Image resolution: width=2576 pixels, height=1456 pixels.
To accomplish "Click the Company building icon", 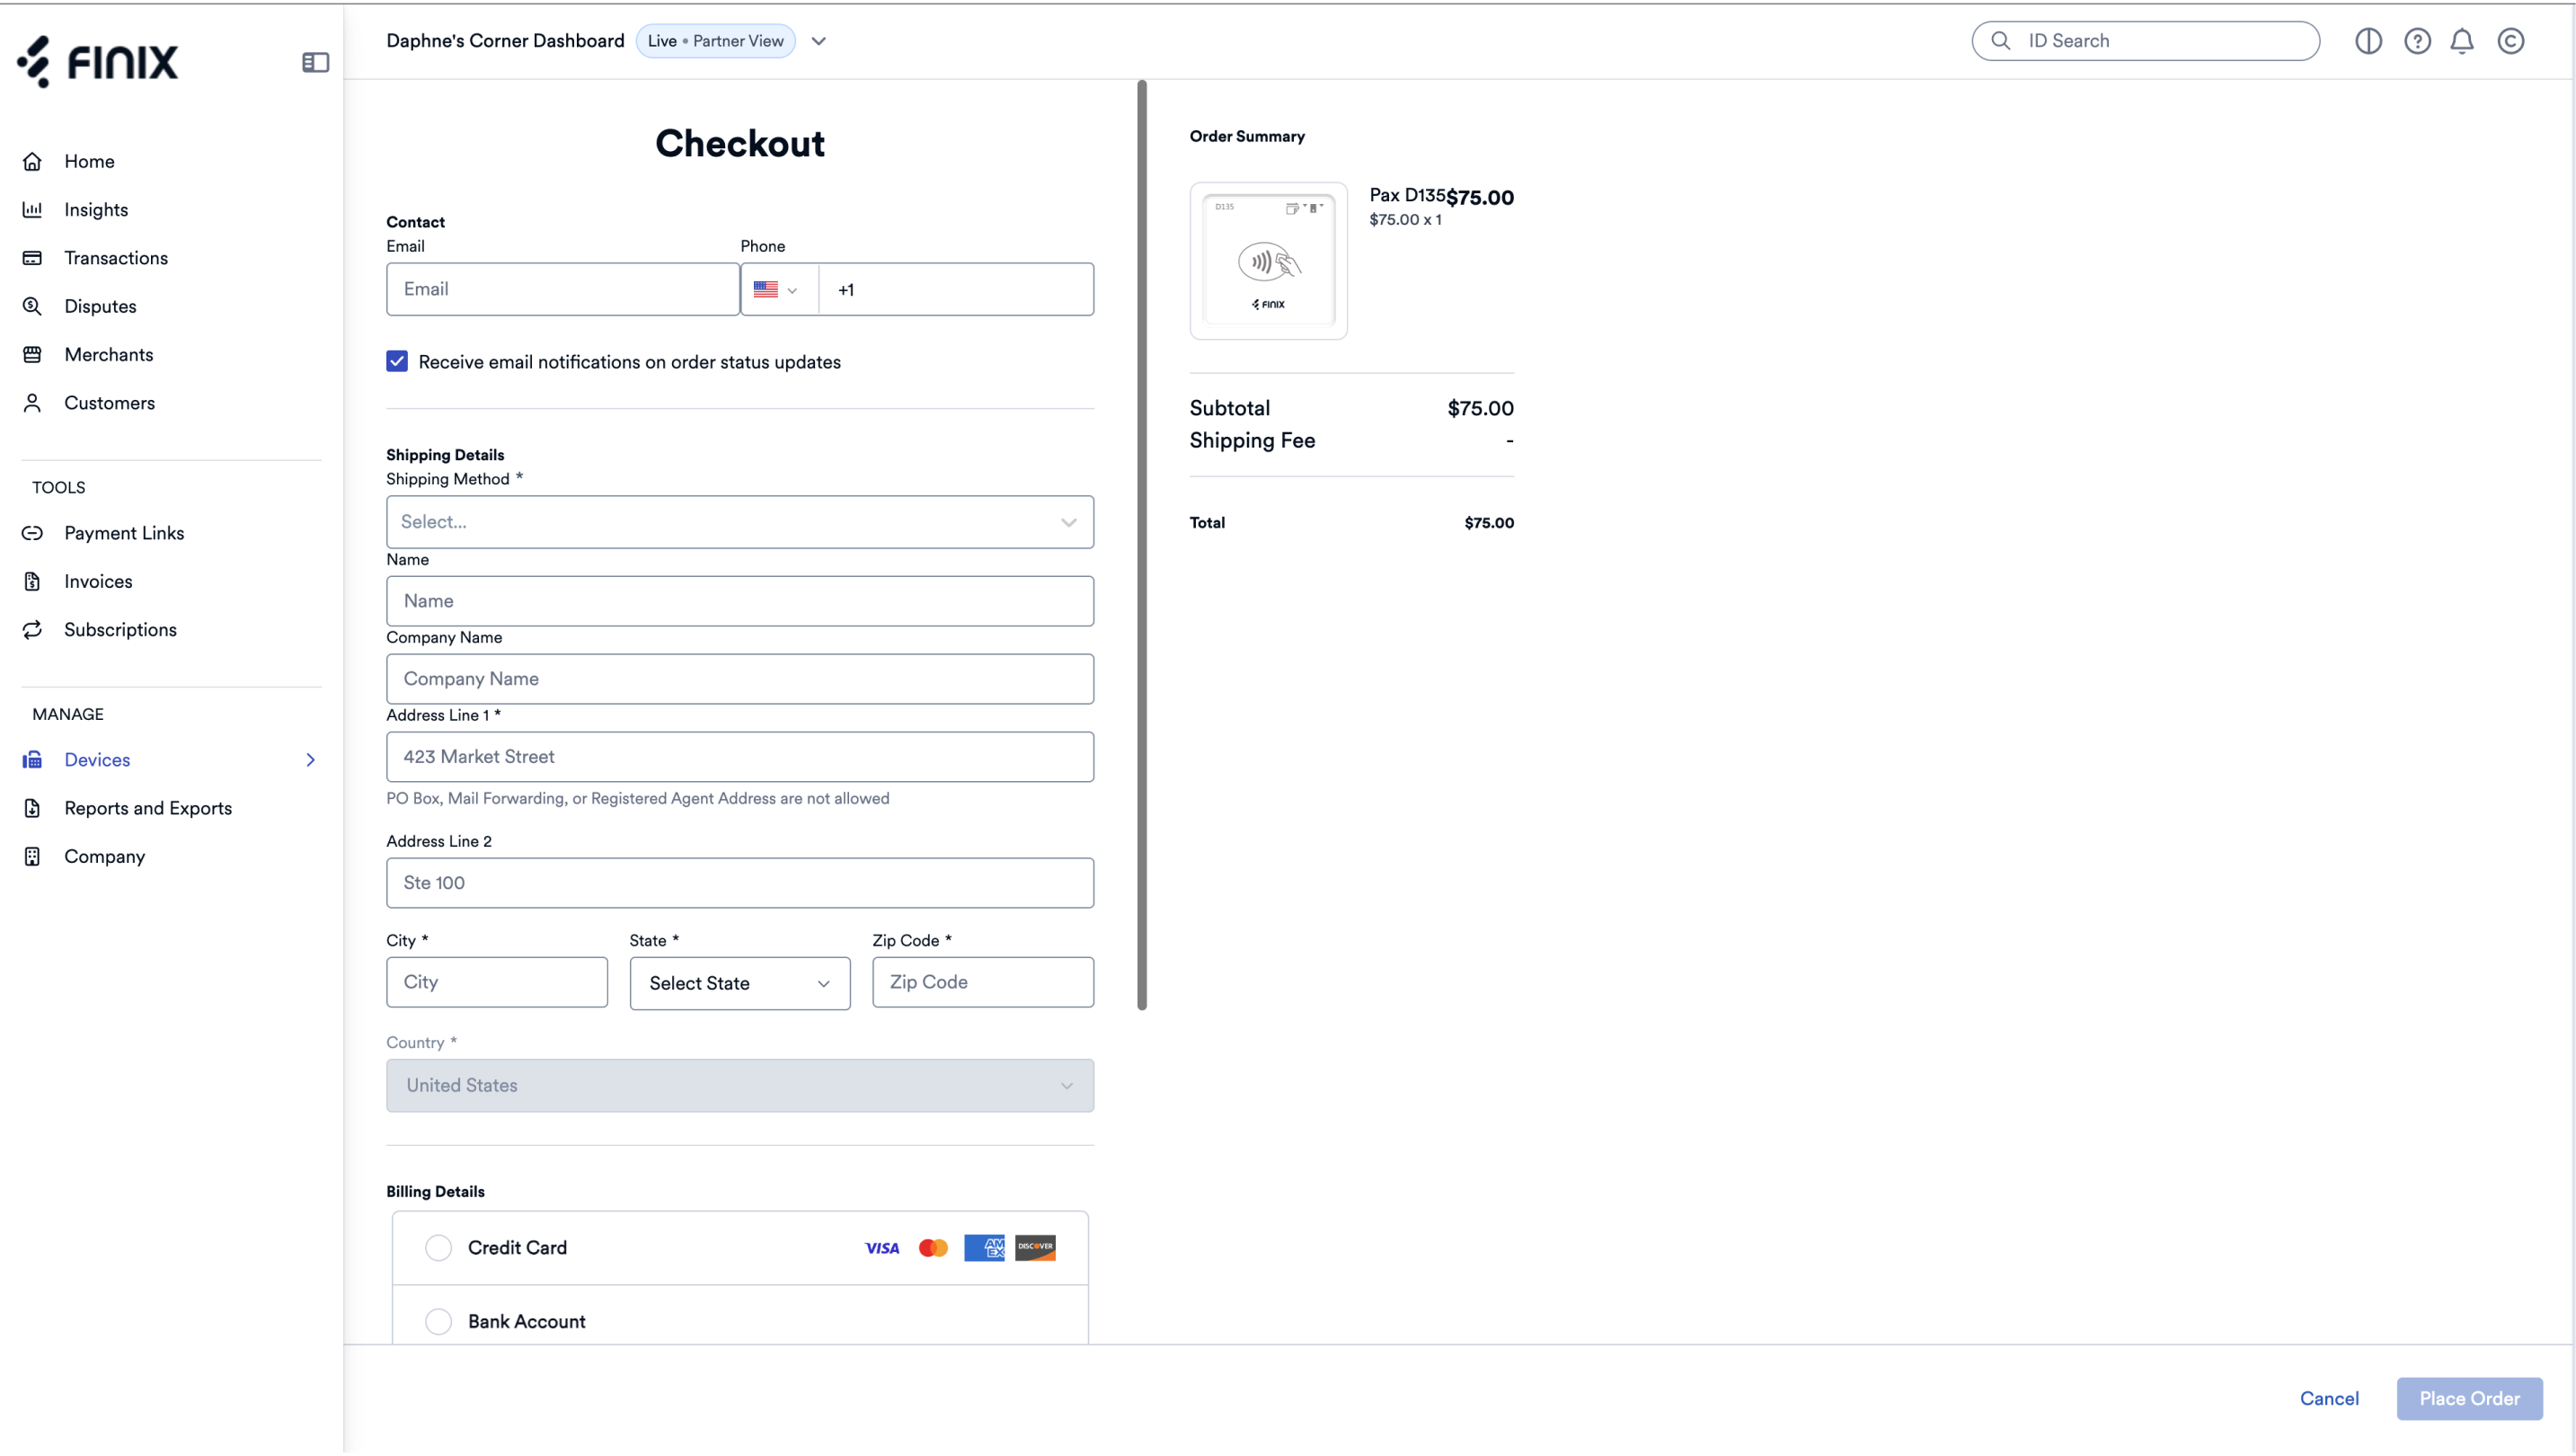I will tap(32, 856).
